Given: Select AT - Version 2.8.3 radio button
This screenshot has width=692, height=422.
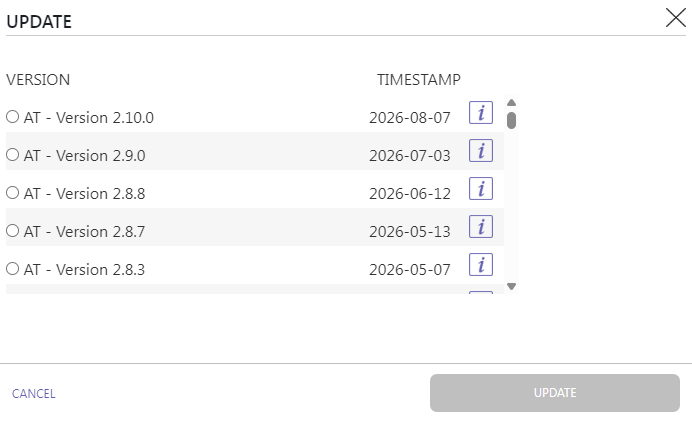Looking at the screenshot, I should pos(12,268).
